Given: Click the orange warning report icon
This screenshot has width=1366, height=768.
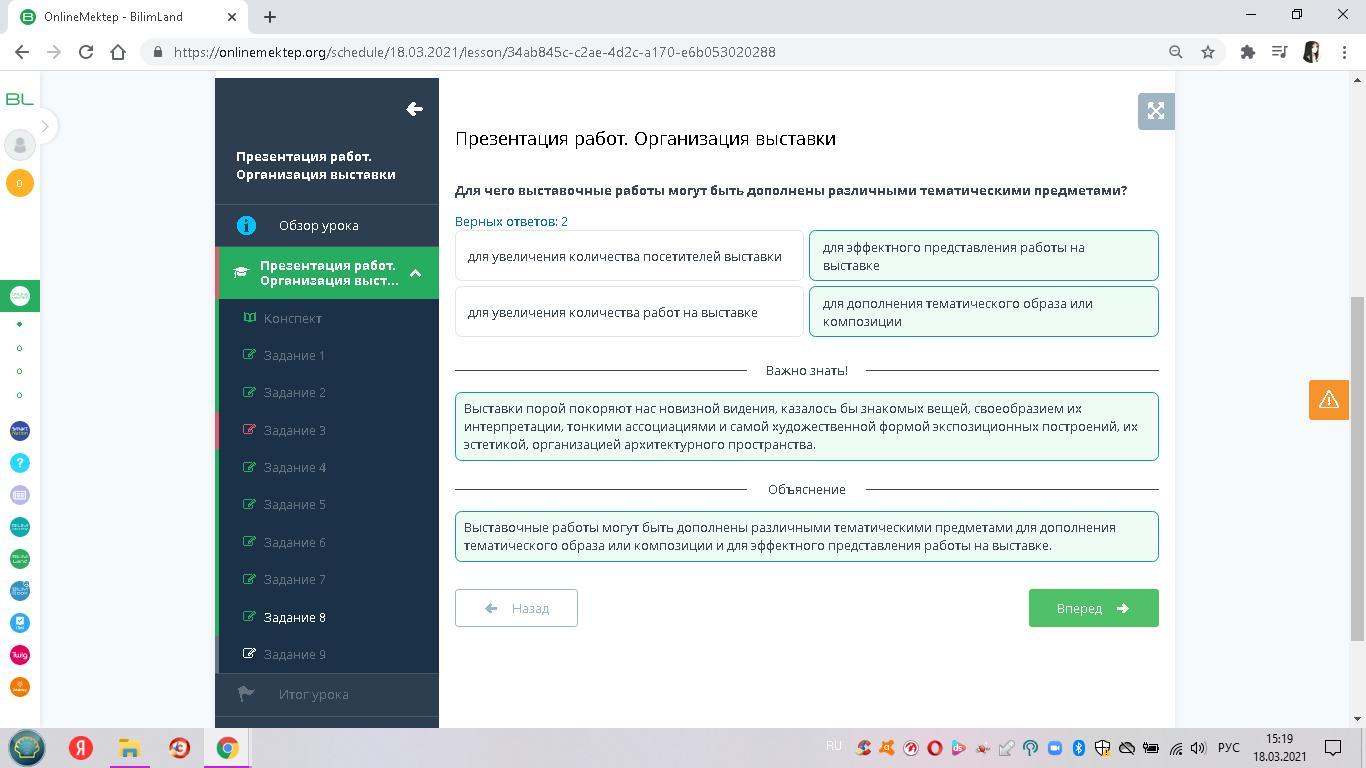Looking at the screenshot, I should [x=1328, y=400].
